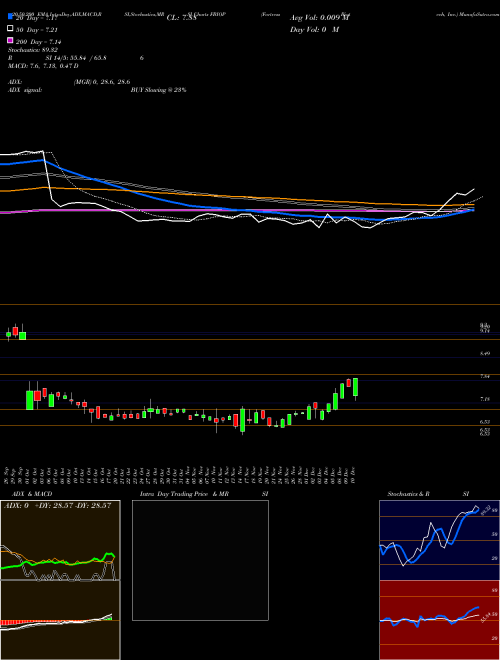Click the last green candlestick on the chart
The height and width of the screenshot is (660, 500).
pos(356,387)
